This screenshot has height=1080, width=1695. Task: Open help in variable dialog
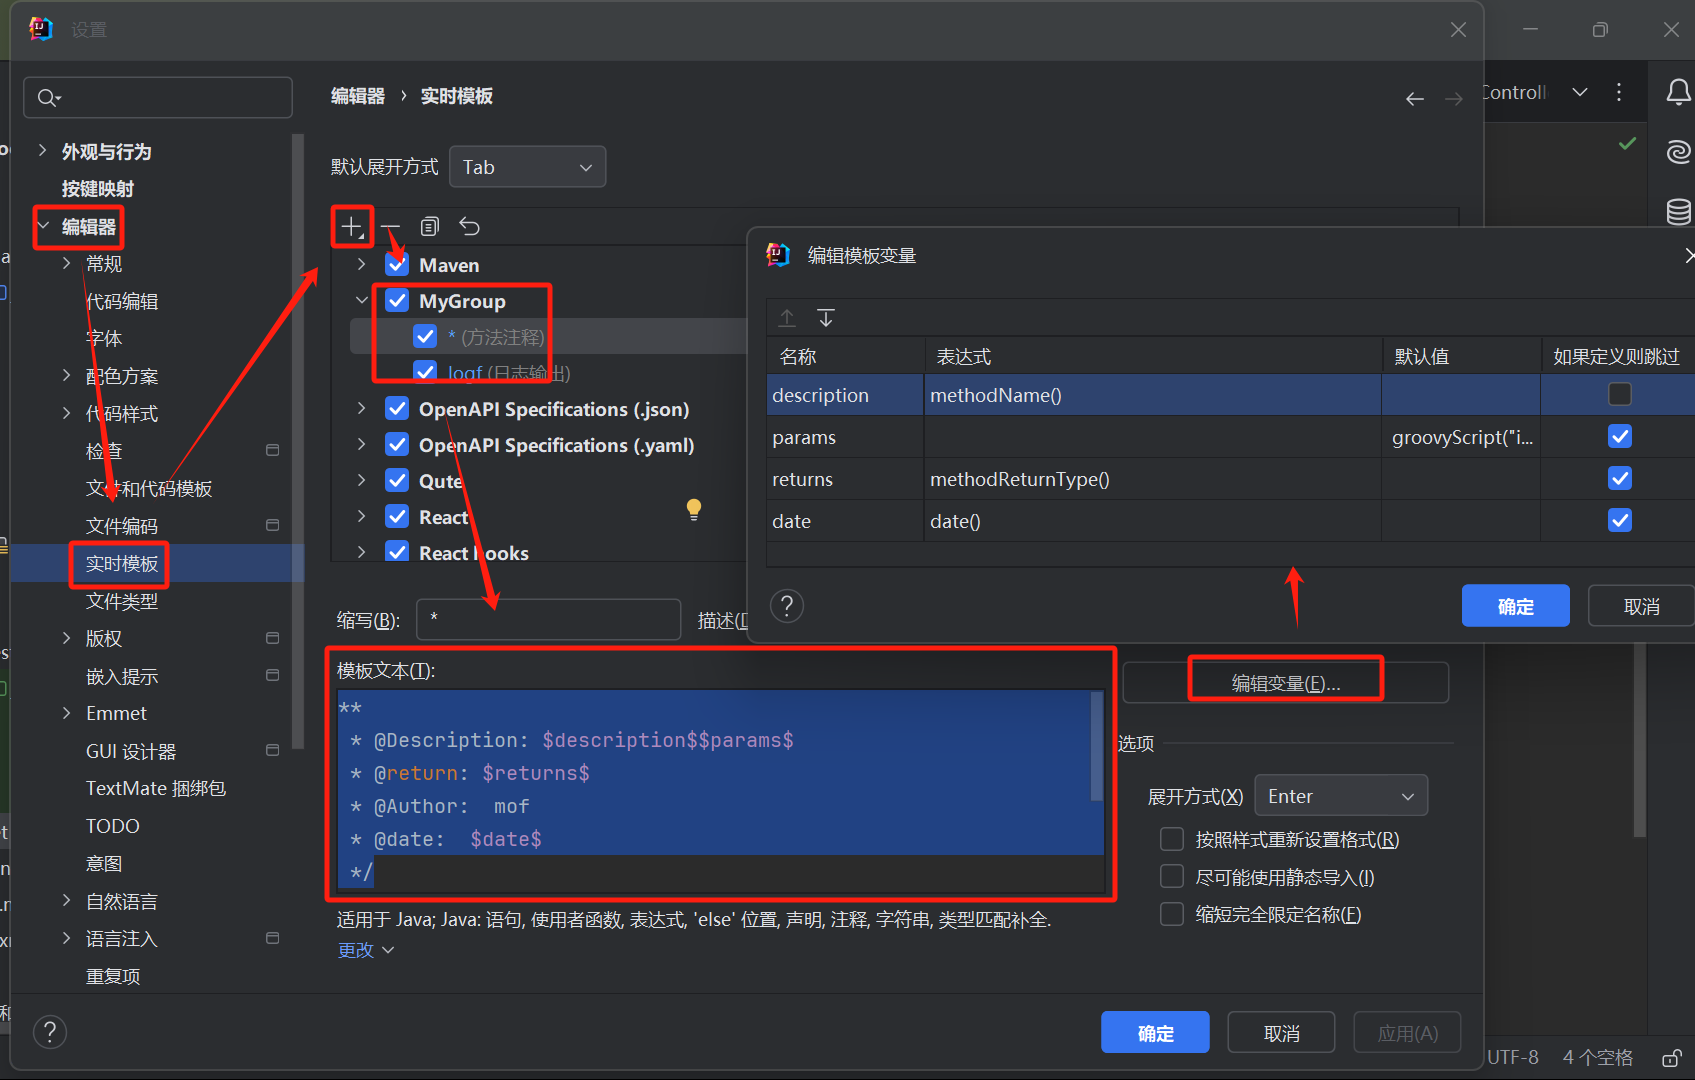pyautogui.click(x=787, y=606)
